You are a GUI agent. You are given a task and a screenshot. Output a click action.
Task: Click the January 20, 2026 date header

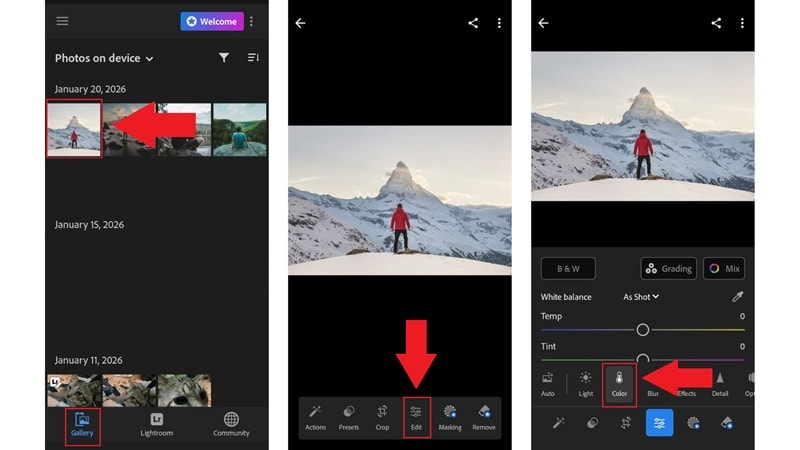[90, 89]
